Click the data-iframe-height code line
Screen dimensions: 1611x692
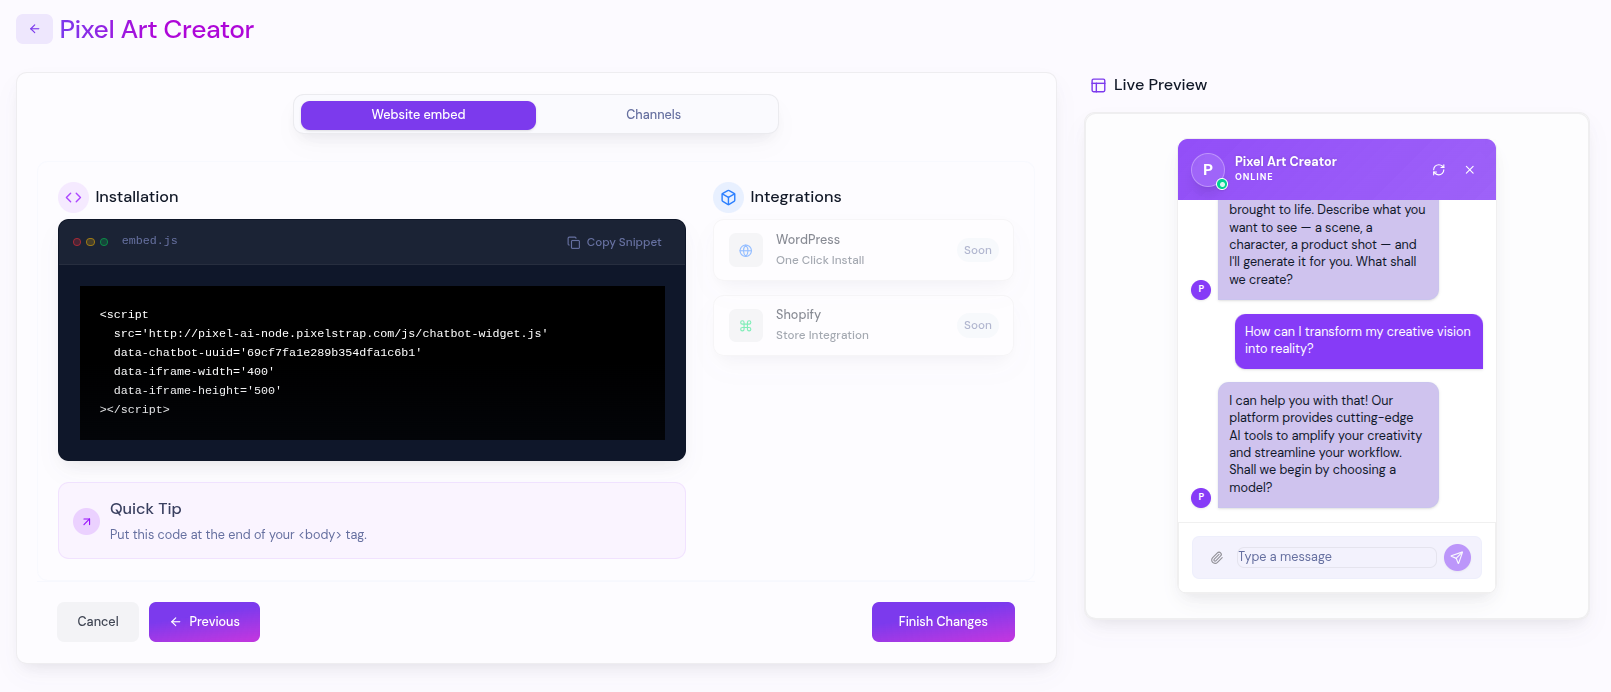(x=198, y=391)
